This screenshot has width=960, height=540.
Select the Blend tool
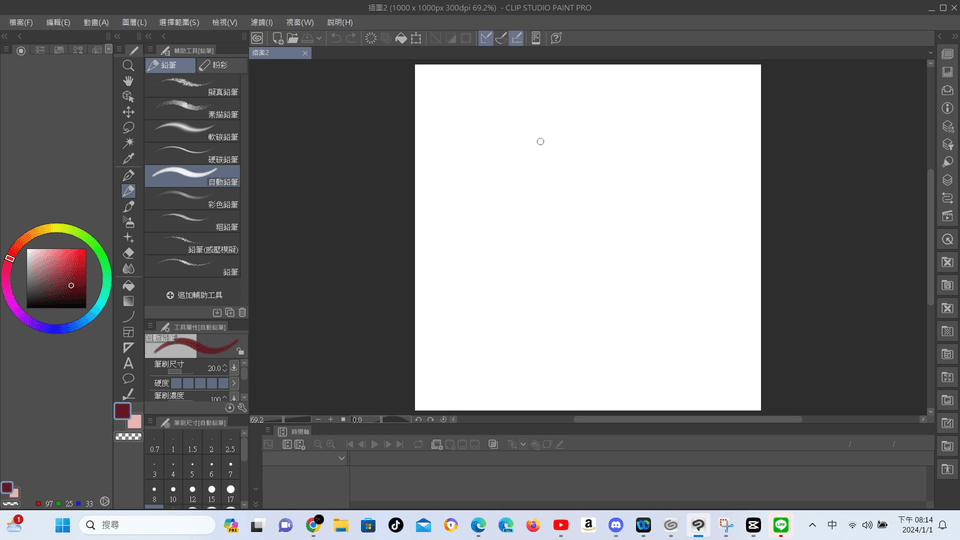tap(128, 268)
